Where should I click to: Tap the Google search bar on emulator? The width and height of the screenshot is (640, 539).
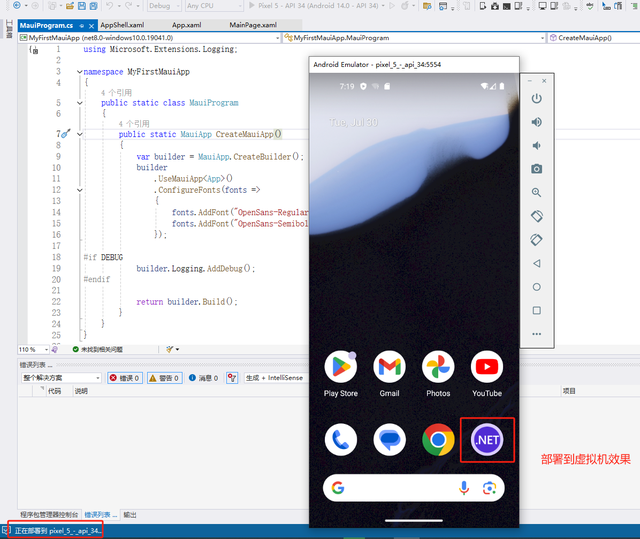coord(413,488)
